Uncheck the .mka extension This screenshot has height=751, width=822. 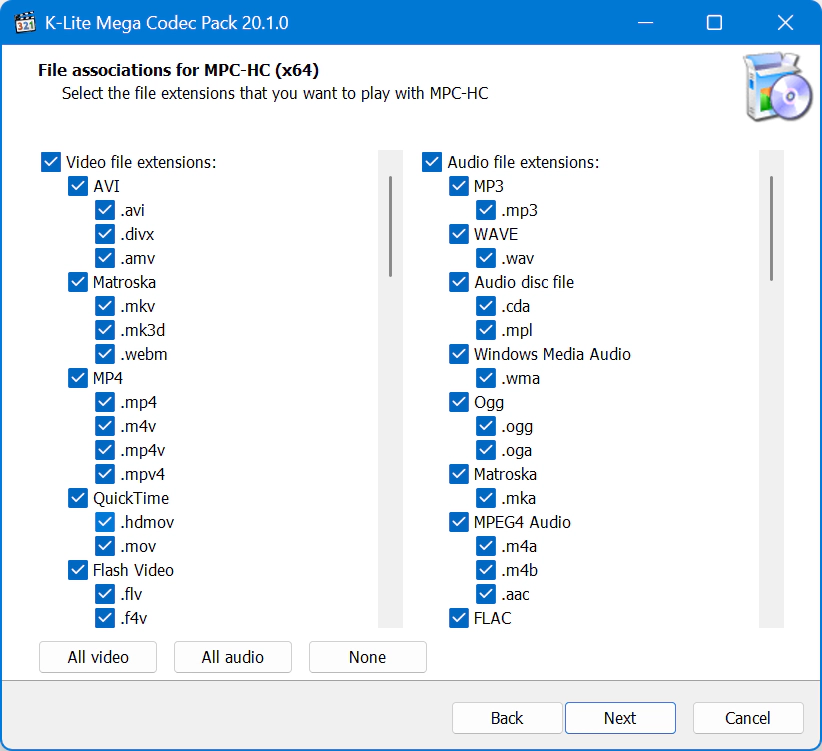(486, 498)
